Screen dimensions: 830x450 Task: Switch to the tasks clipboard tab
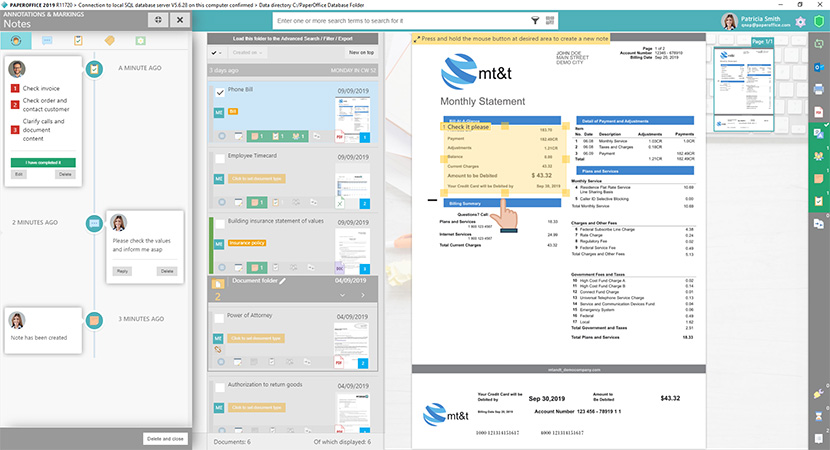click(78, 41)
